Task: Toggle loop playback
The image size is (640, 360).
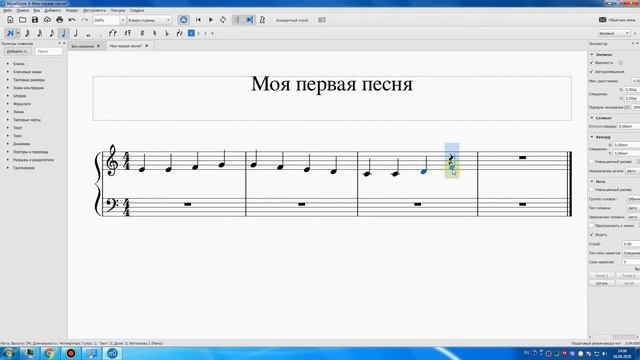Action: click(223, 20)
